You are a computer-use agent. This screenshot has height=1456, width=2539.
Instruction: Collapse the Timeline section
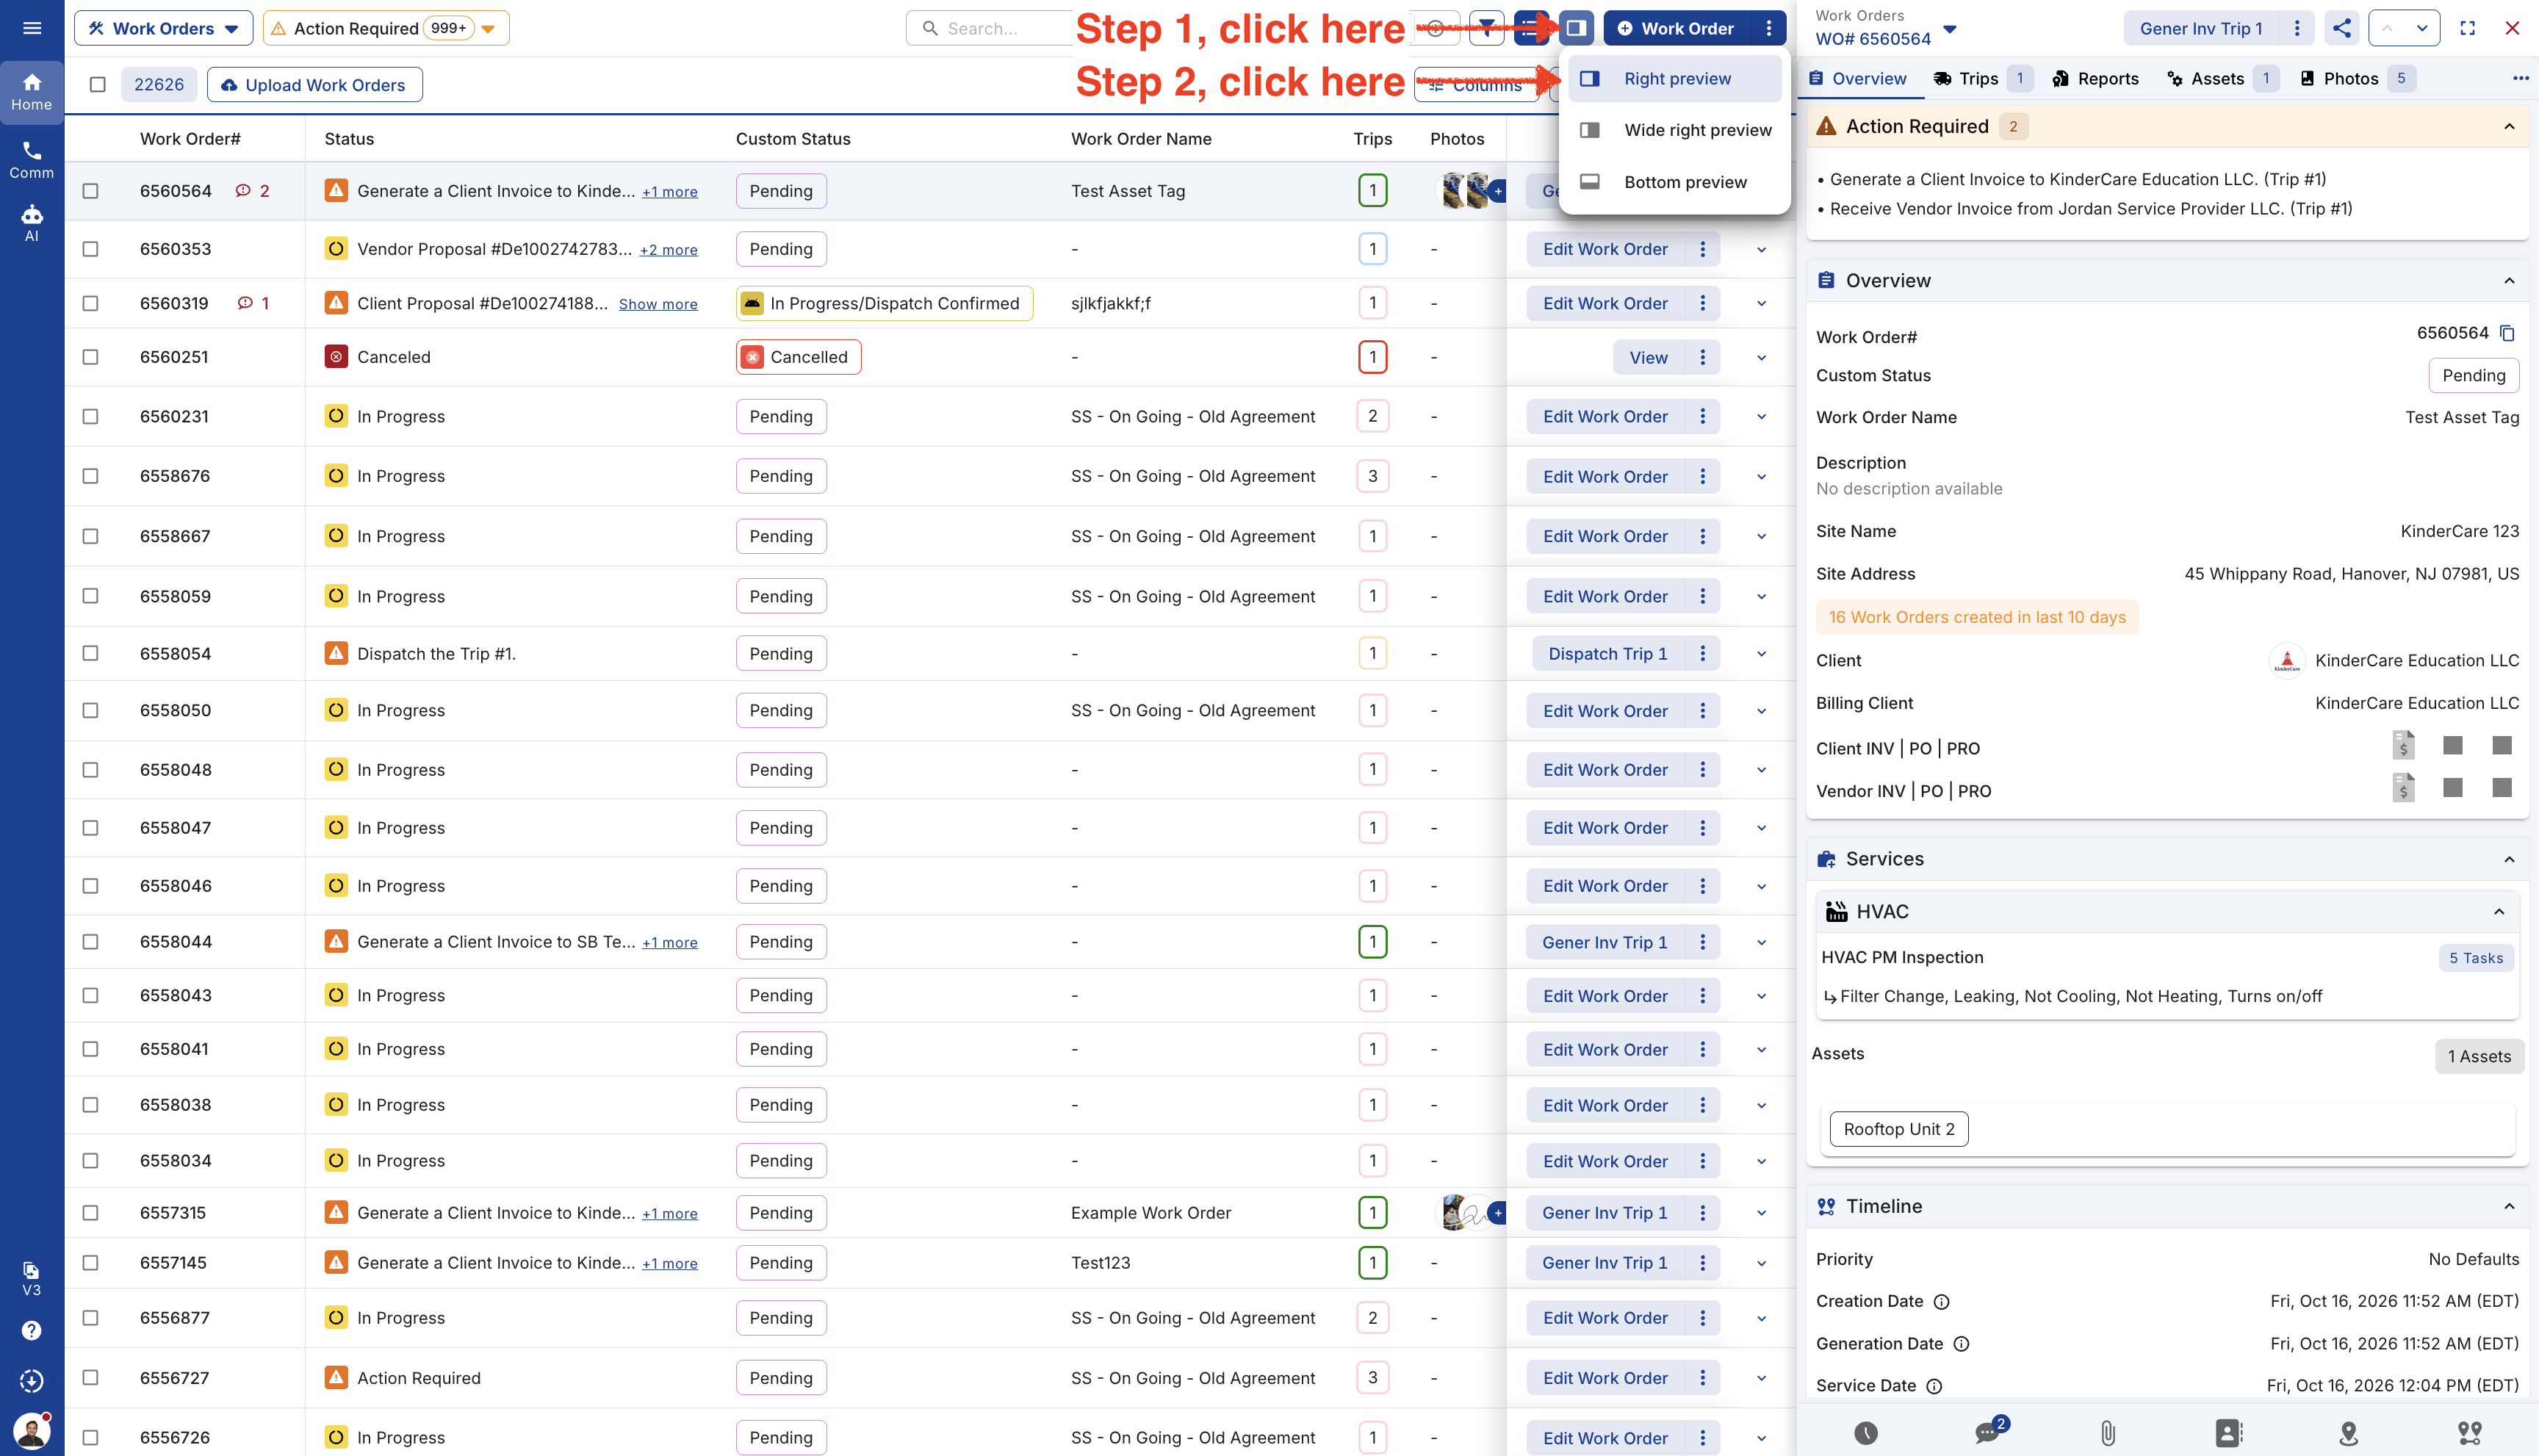coord(2508,1206)
